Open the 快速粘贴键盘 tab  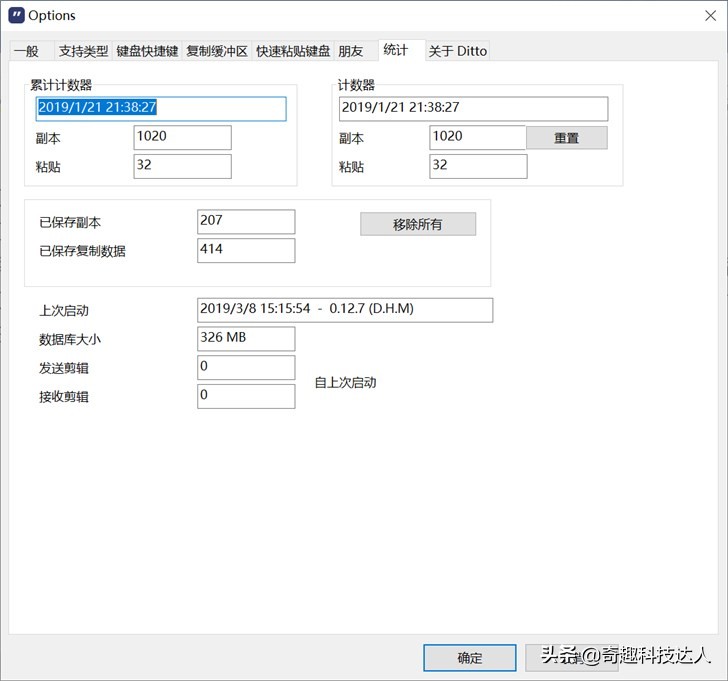click(x=292, y=51)
